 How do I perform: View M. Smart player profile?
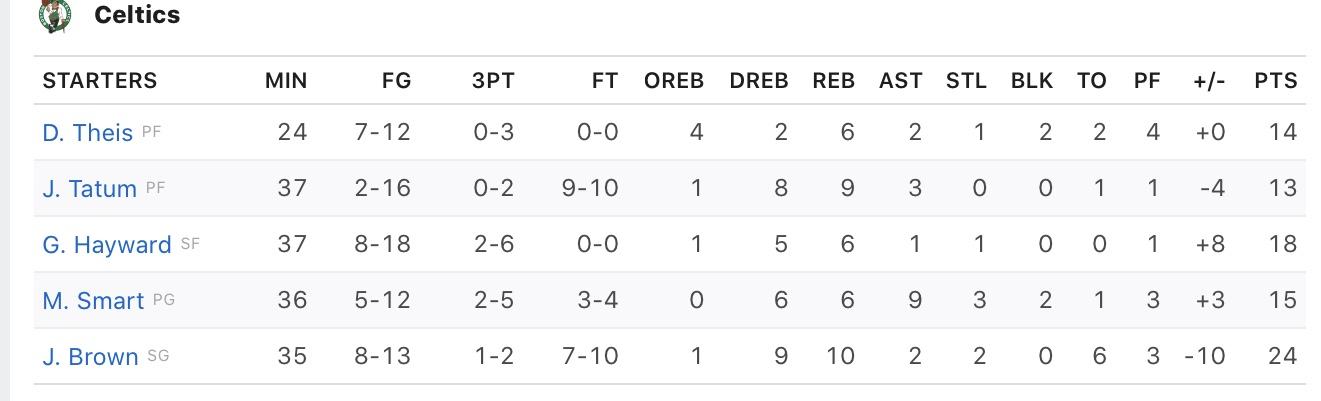point(94,300)
